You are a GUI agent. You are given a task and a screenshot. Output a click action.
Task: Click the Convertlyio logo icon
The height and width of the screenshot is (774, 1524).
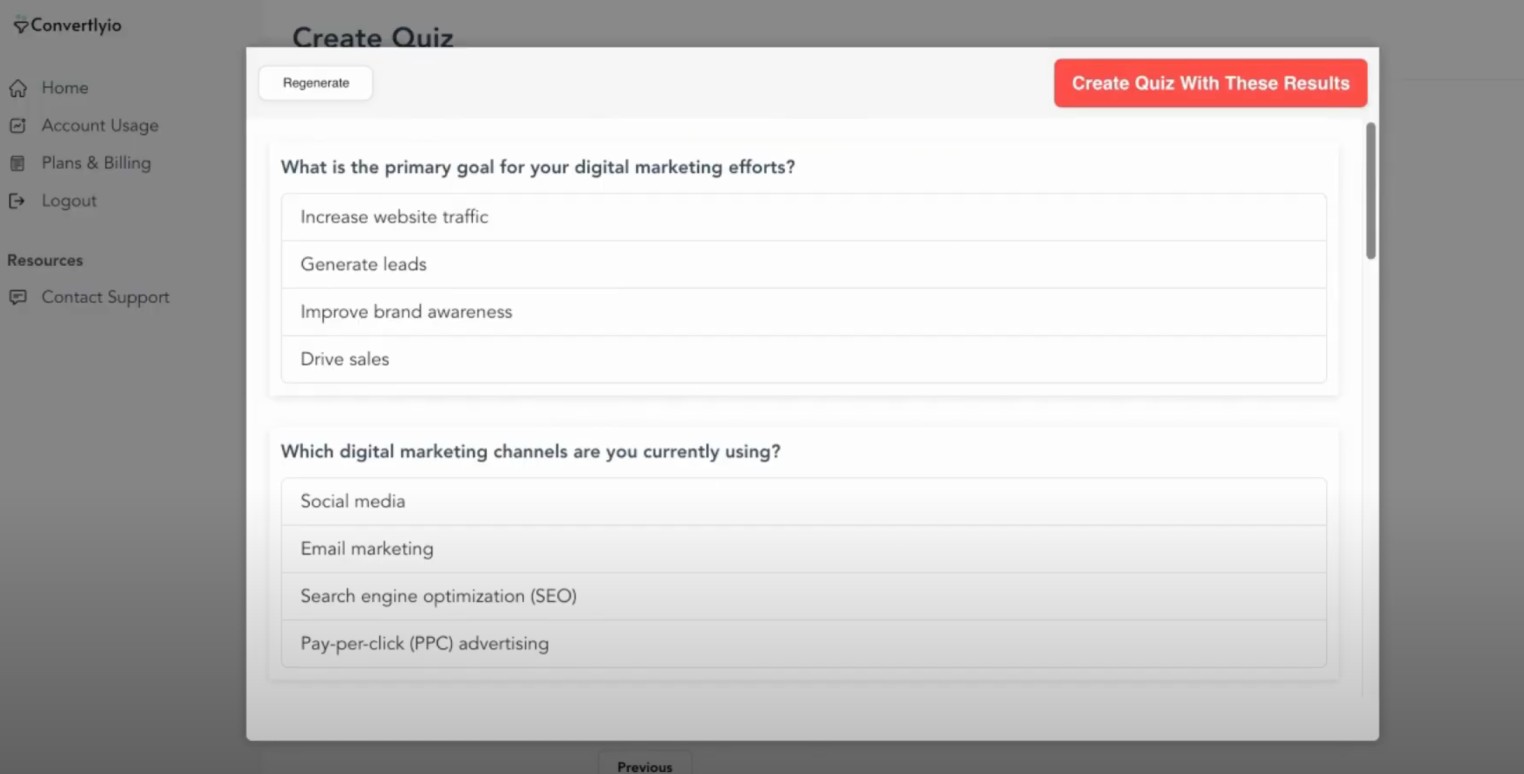click(x=20, y=25)
